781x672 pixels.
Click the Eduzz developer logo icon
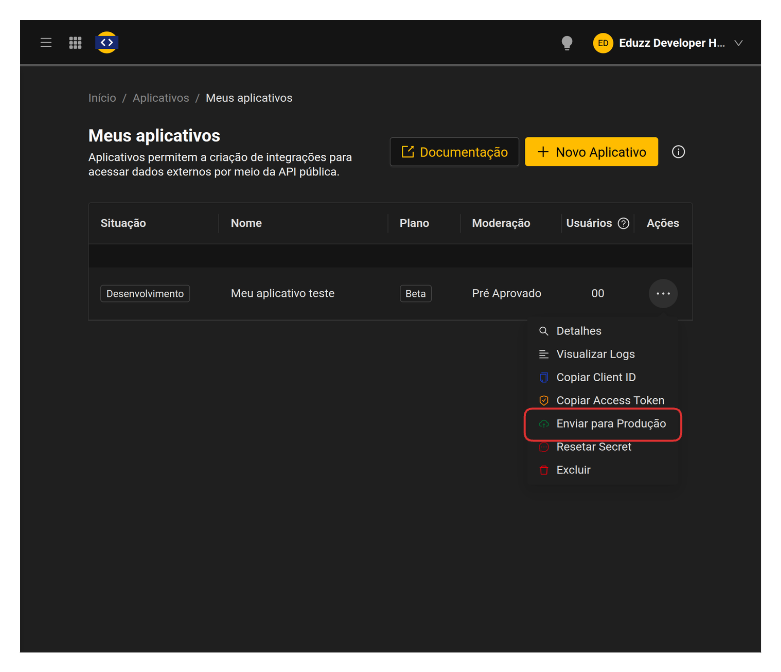point(107,43)
